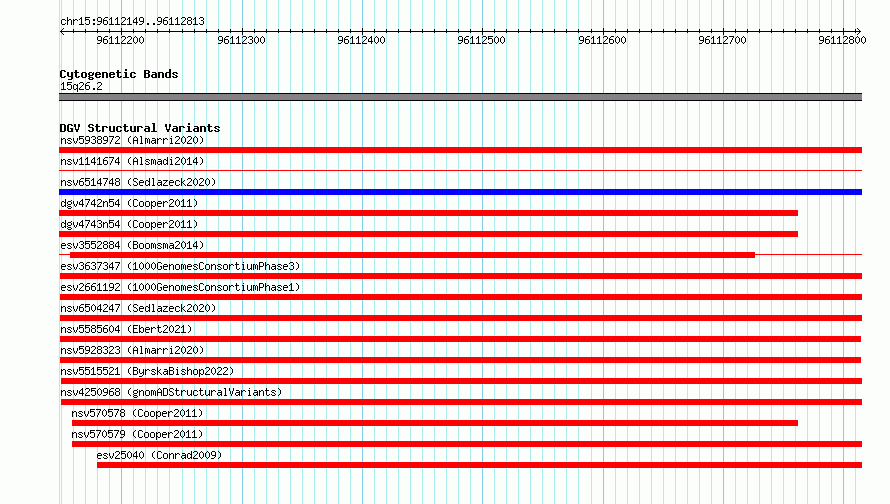The height and width of the screenshot is (504, 890).
Task: Click ruler position 96112800
Action: (x=842, y=40)
